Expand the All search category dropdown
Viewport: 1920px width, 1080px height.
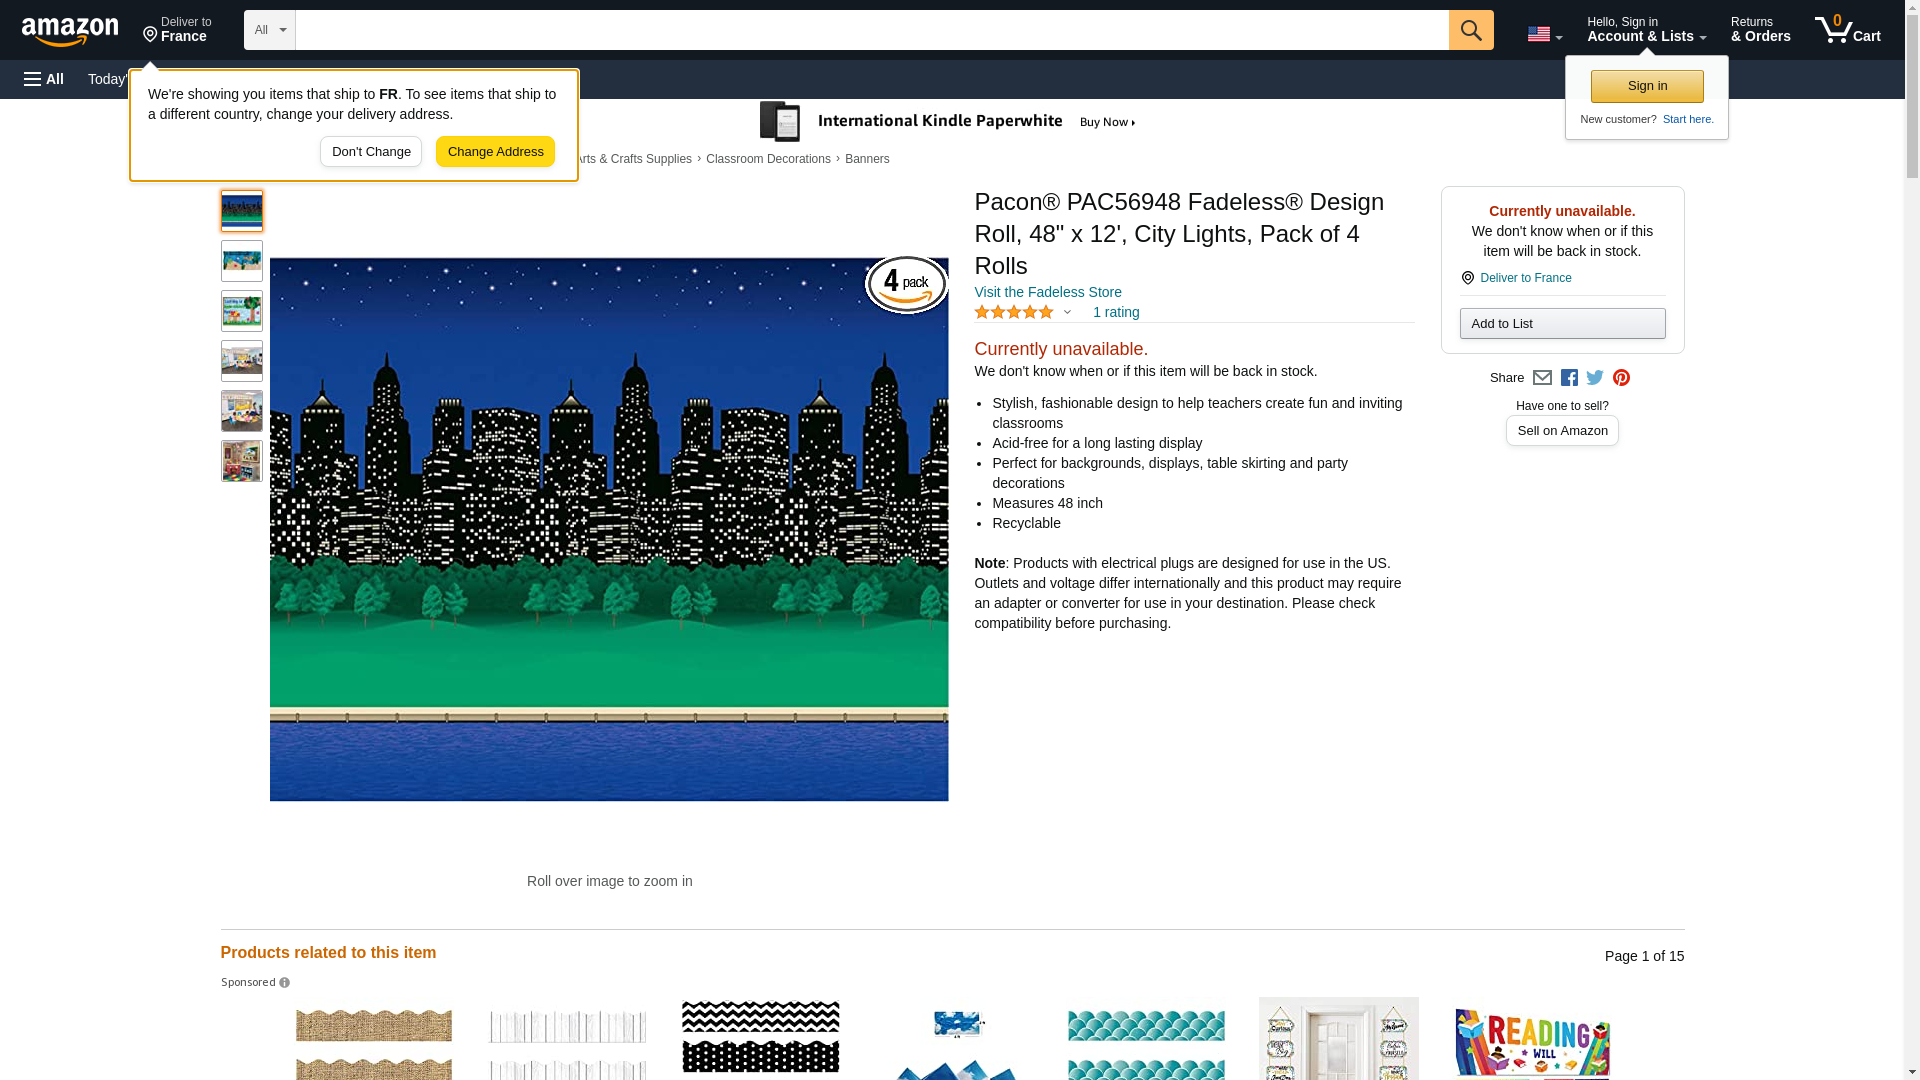pos(269,30)
